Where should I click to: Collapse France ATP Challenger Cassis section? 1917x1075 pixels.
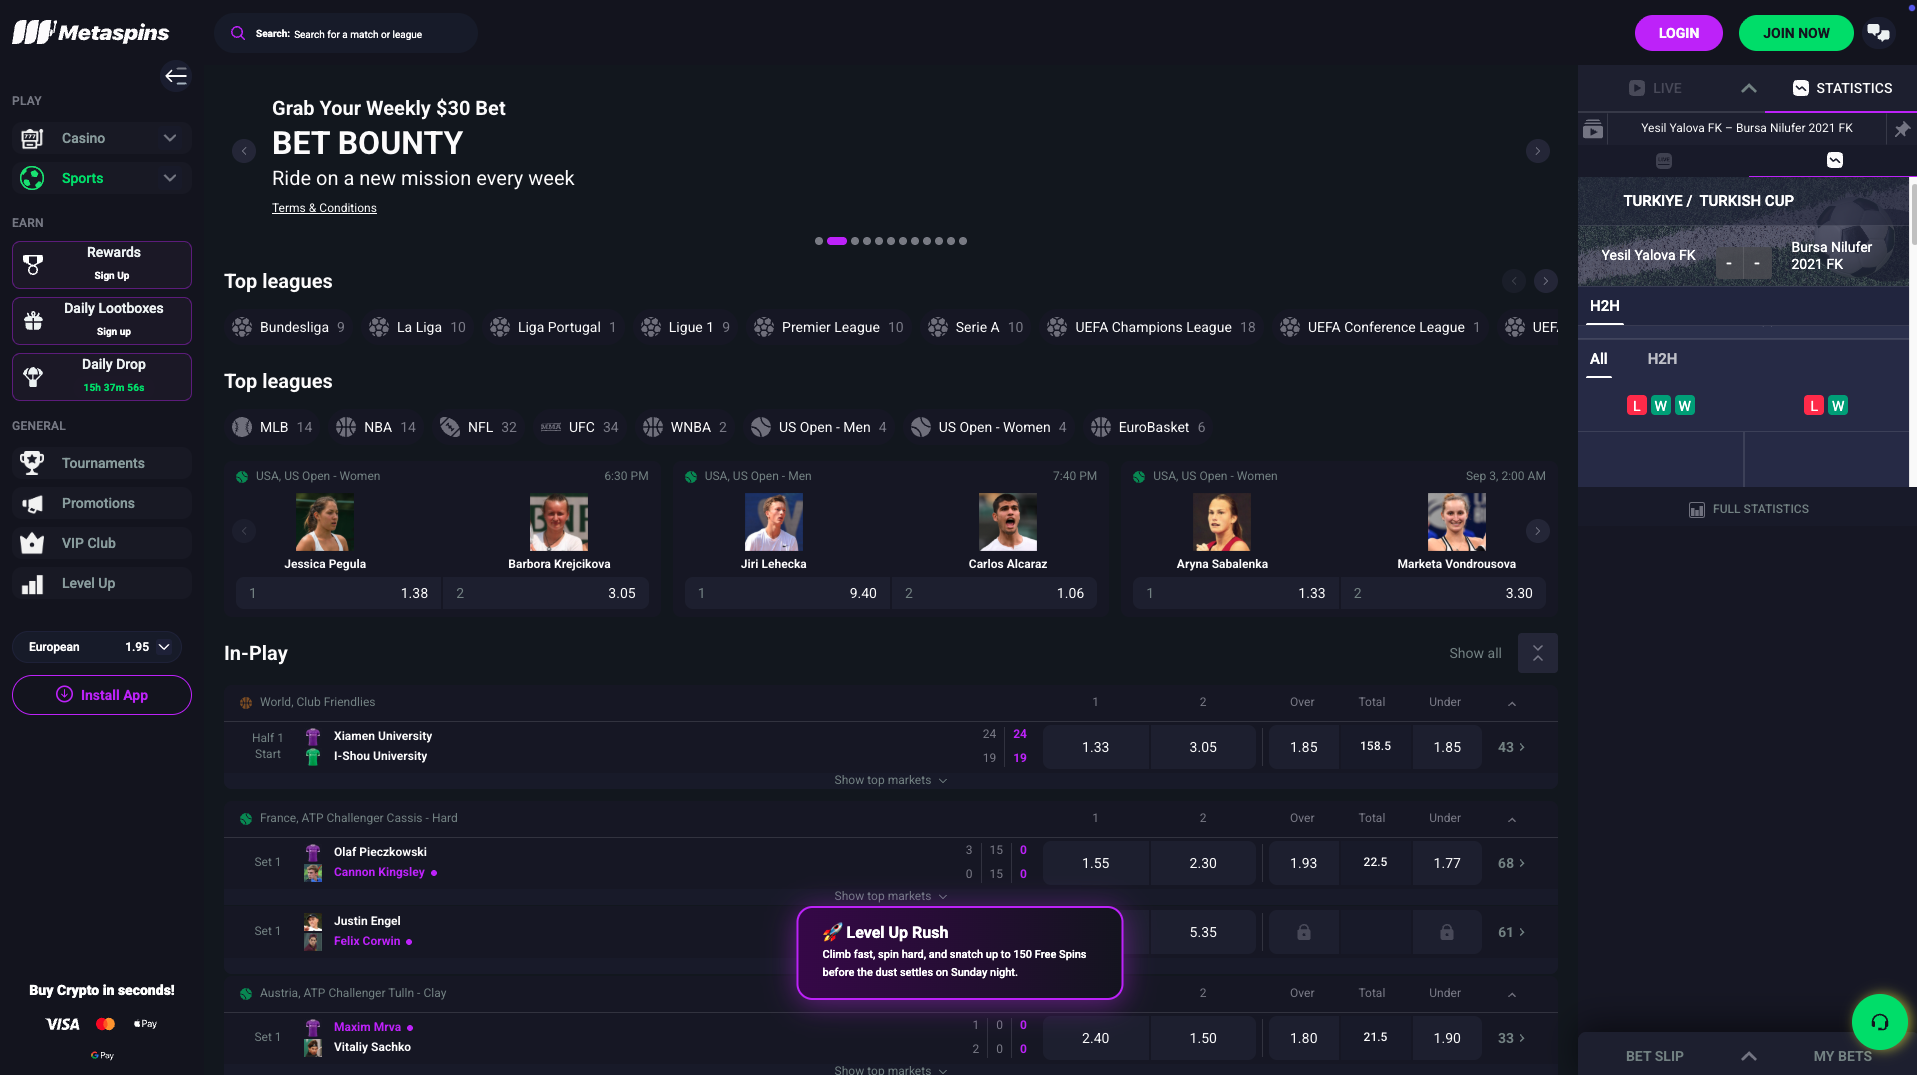click(x=1511, y=819)
